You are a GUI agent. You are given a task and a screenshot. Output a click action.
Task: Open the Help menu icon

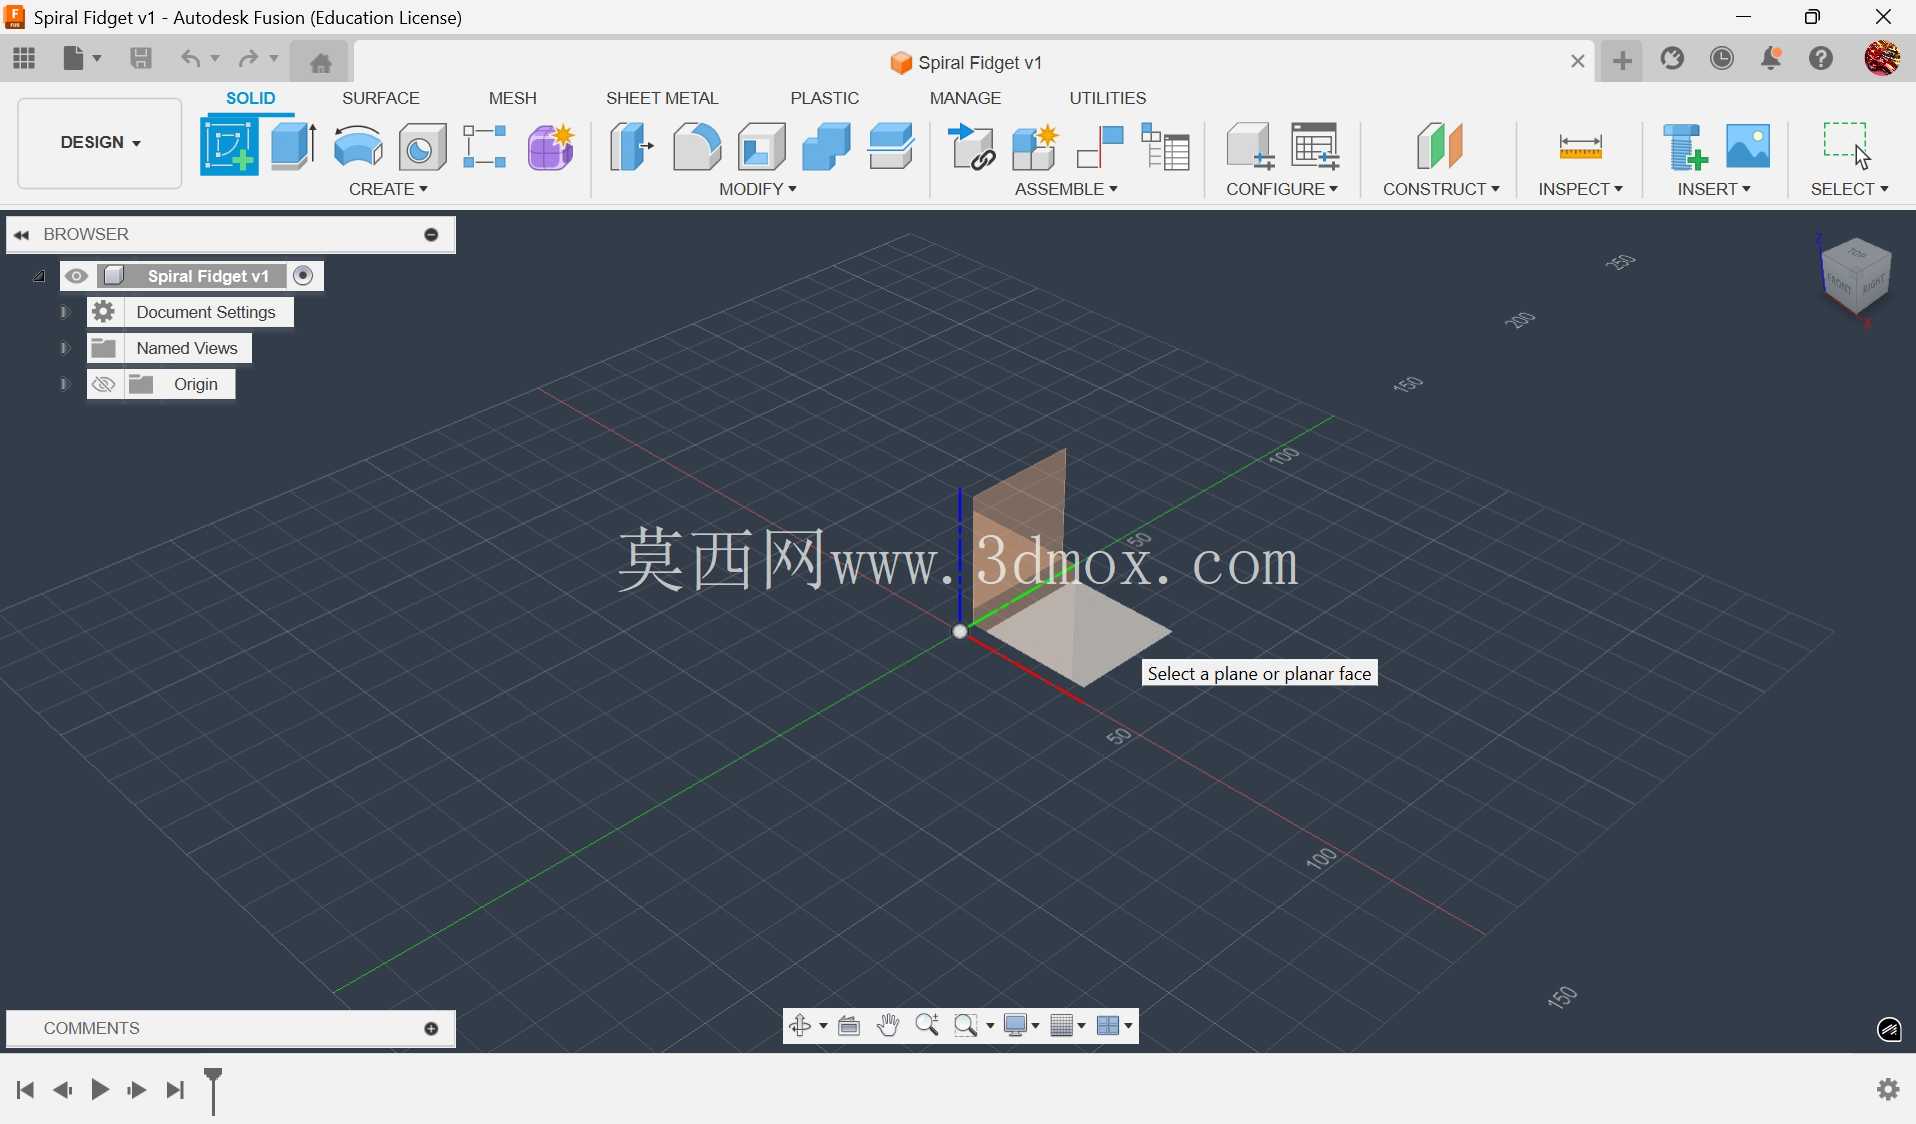coord(1822,59)
